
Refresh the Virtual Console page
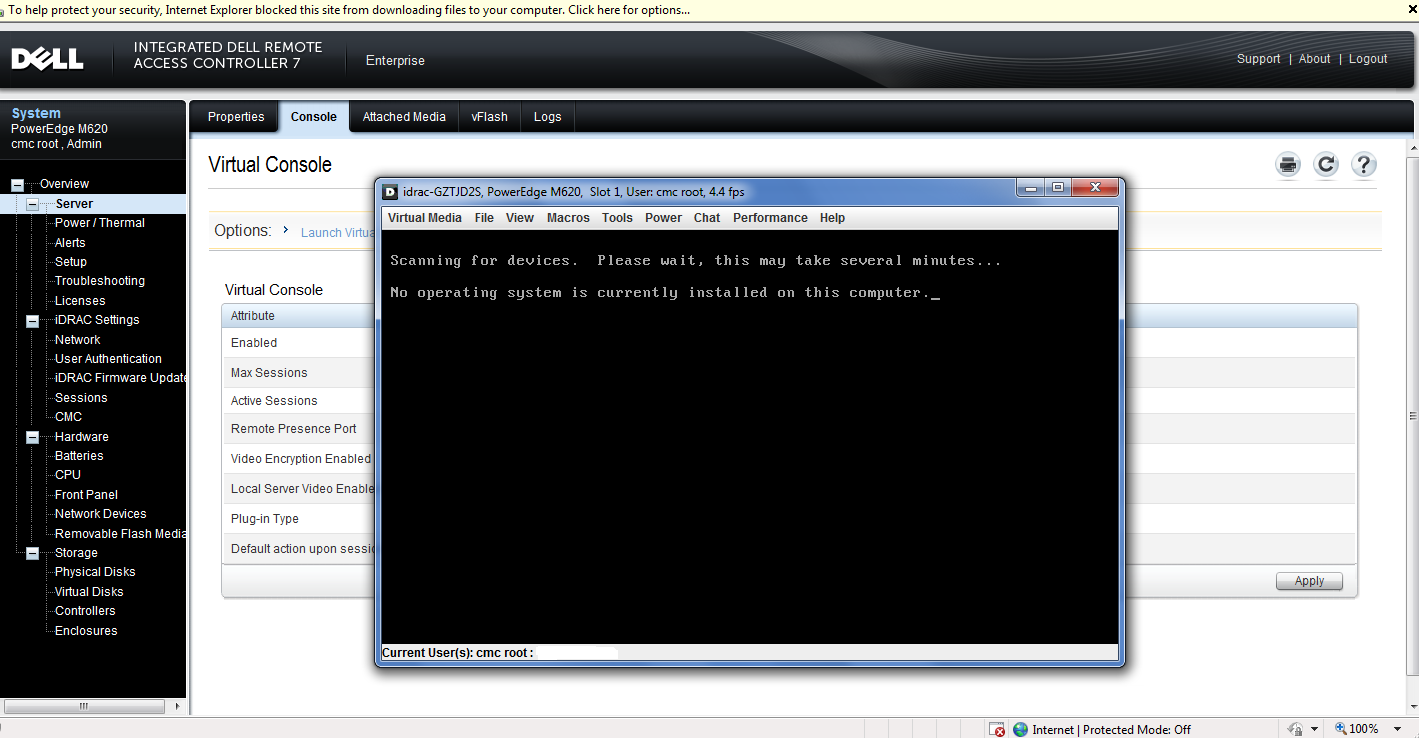[x=1326, y=165]
